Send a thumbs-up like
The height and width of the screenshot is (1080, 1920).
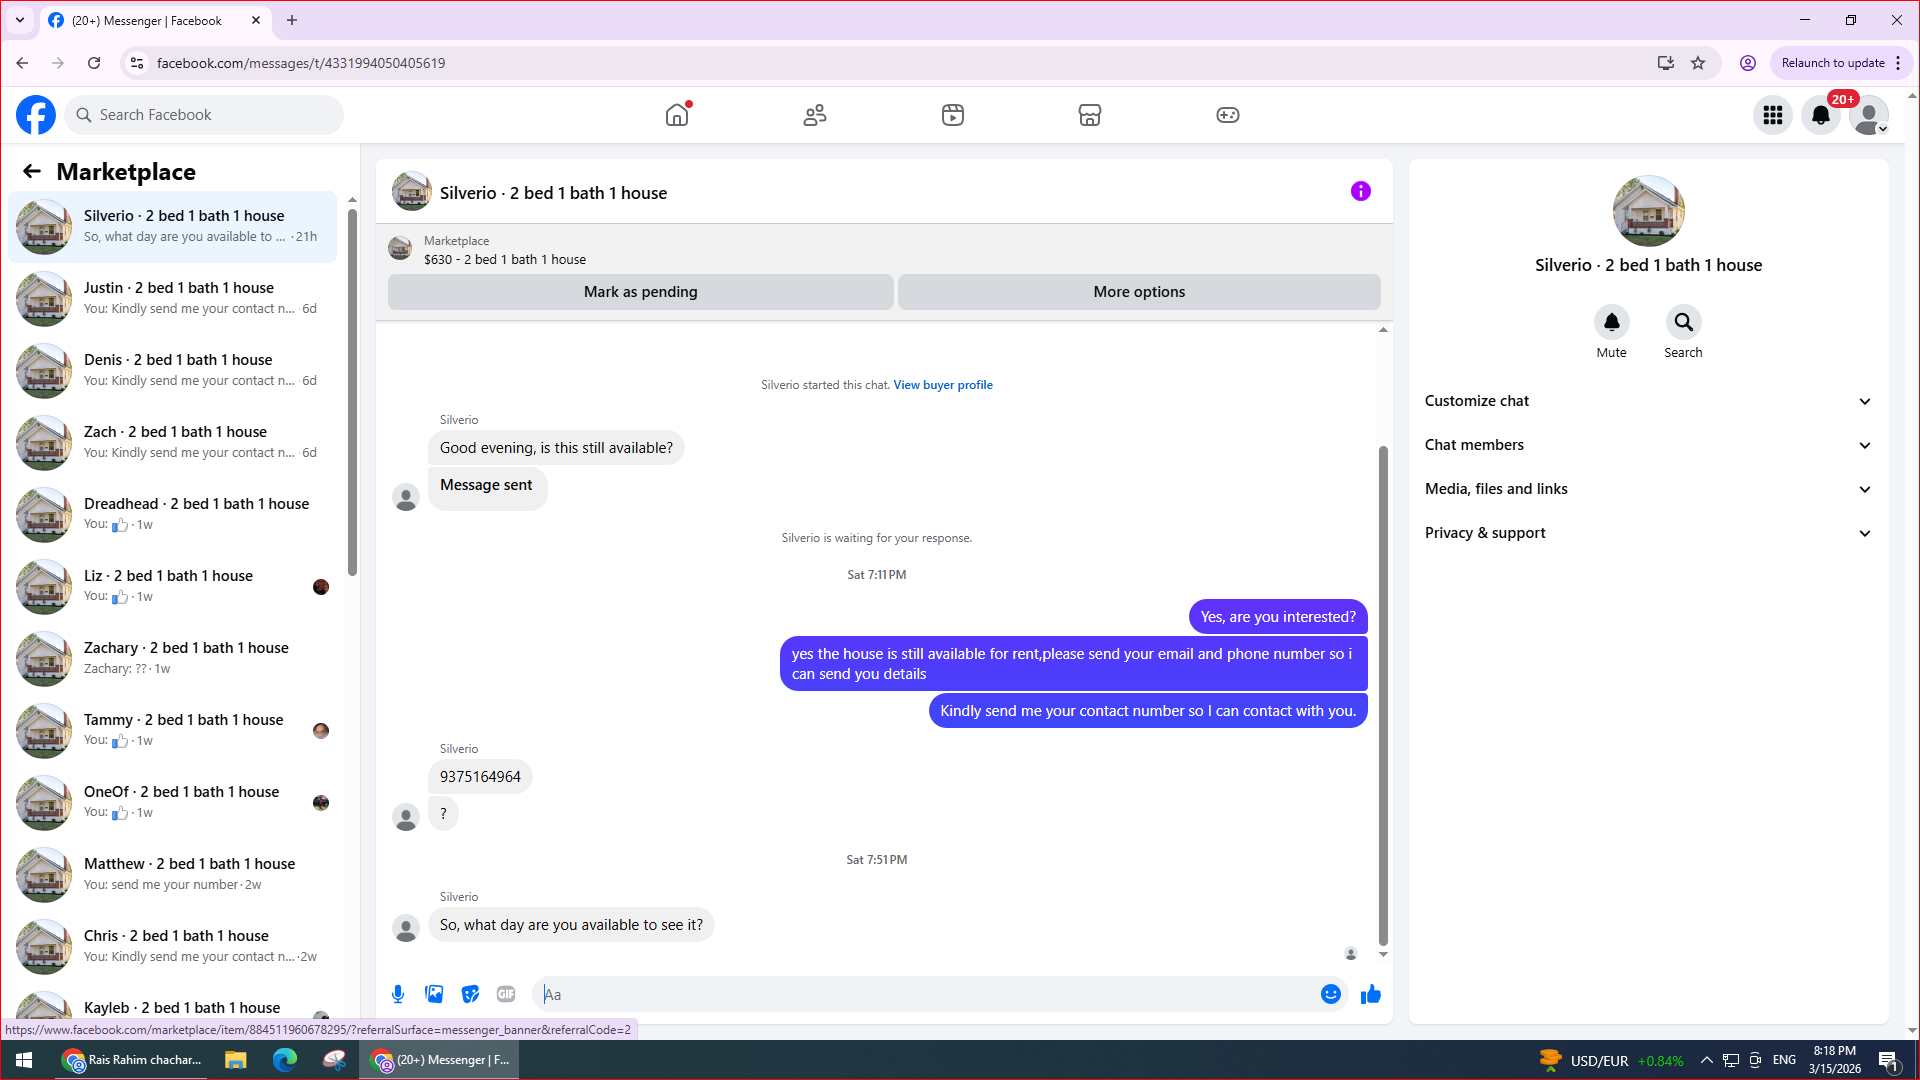[x=1371, y=994]
